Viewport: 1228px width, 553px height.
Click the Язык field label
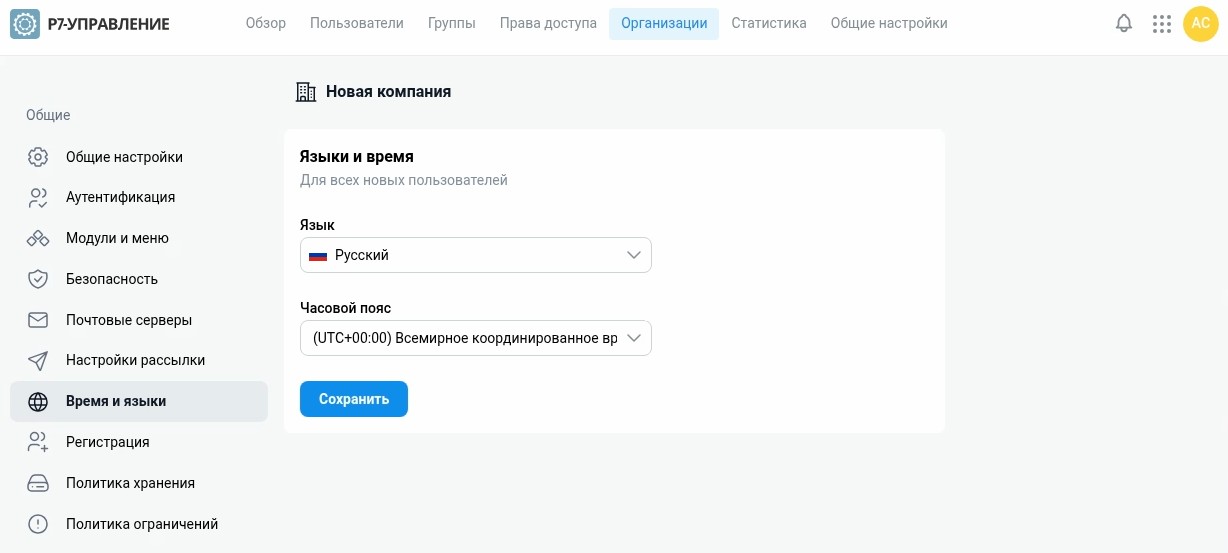pos(317,225)
